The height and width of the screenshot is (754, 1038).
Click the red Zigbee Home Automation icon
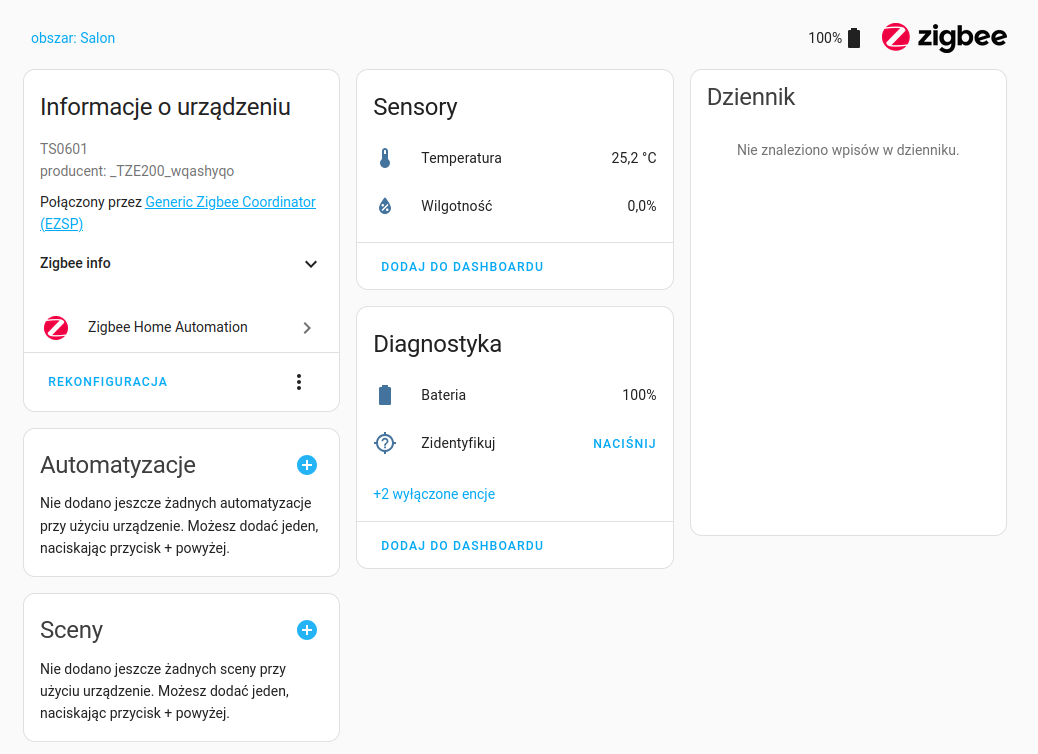click(56, 328)
